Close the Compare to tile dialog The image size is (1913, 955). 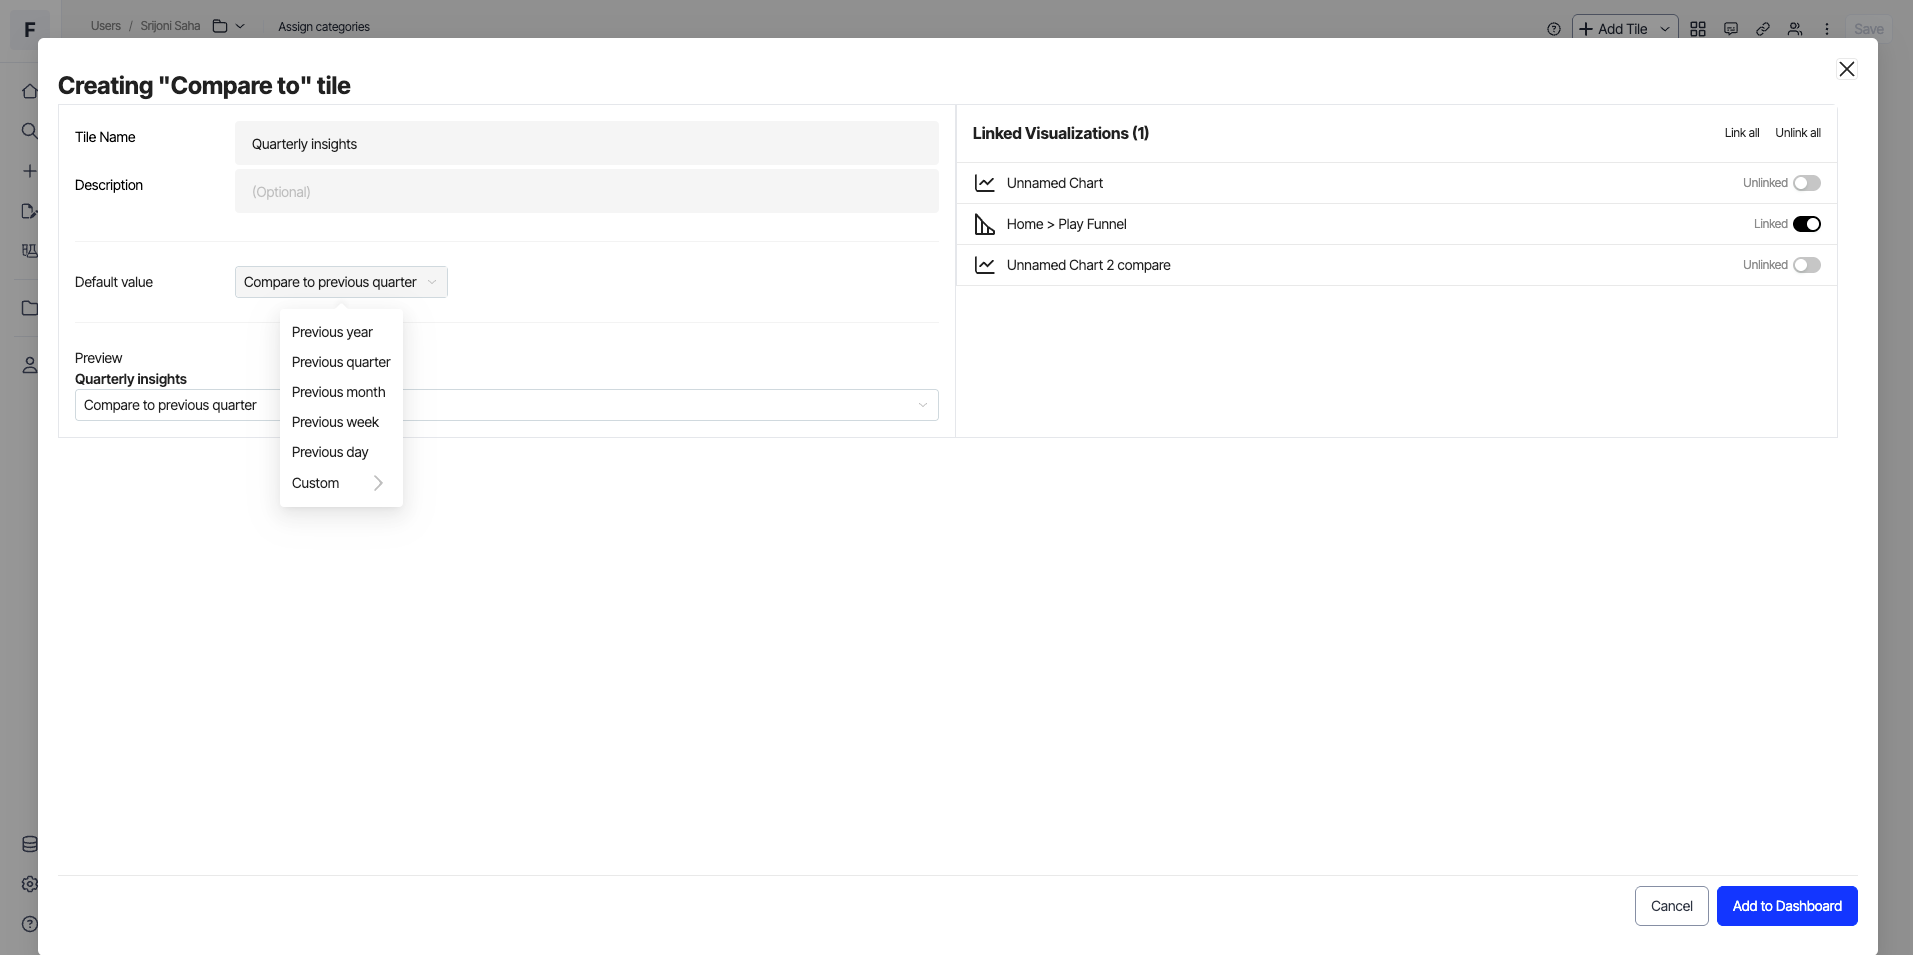tap(1846, 69)
